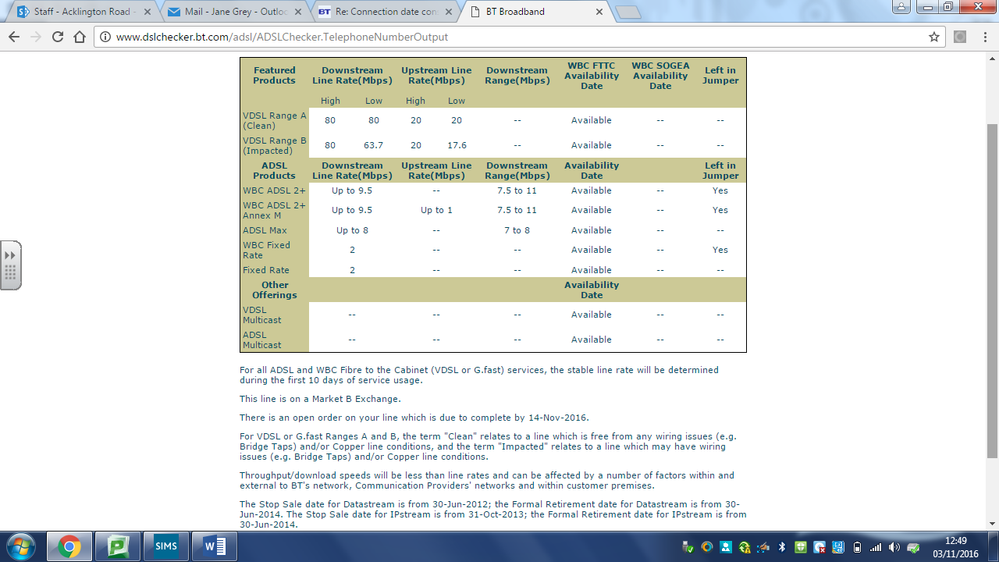Image resolution: width=999 pixels, height=562 pixels.
Task: Close the Staff - Acklington Road tab
Action: click(x=147, y=11)
